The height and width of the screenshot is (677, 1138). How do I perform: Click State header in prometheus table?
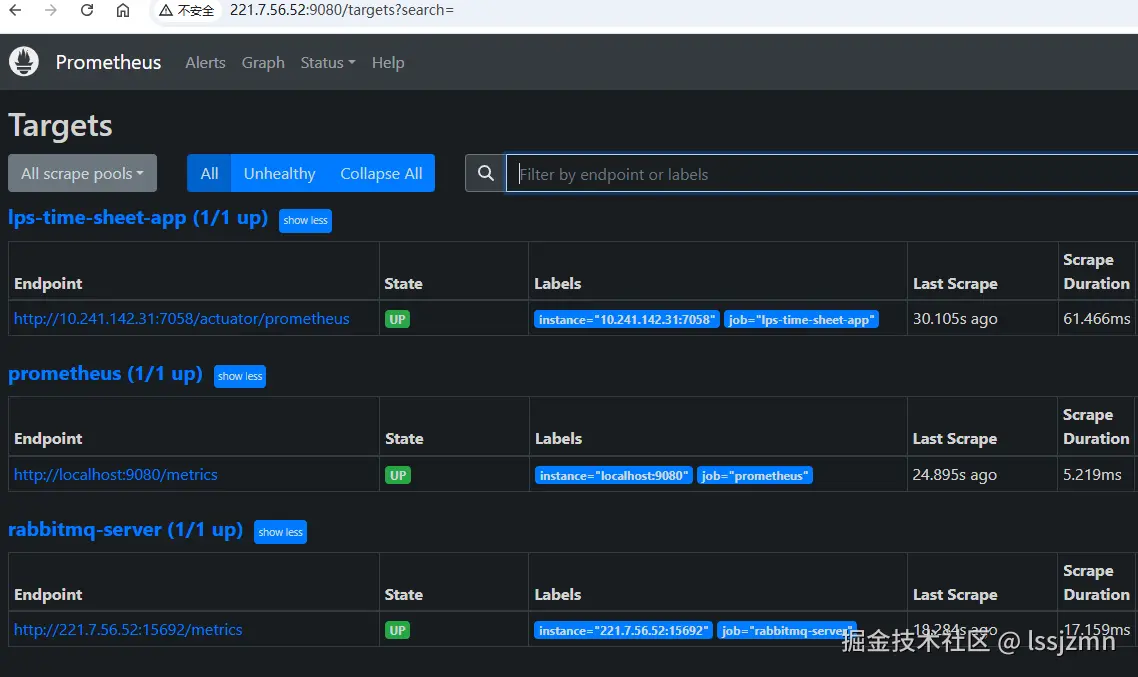tap(404, 439)
